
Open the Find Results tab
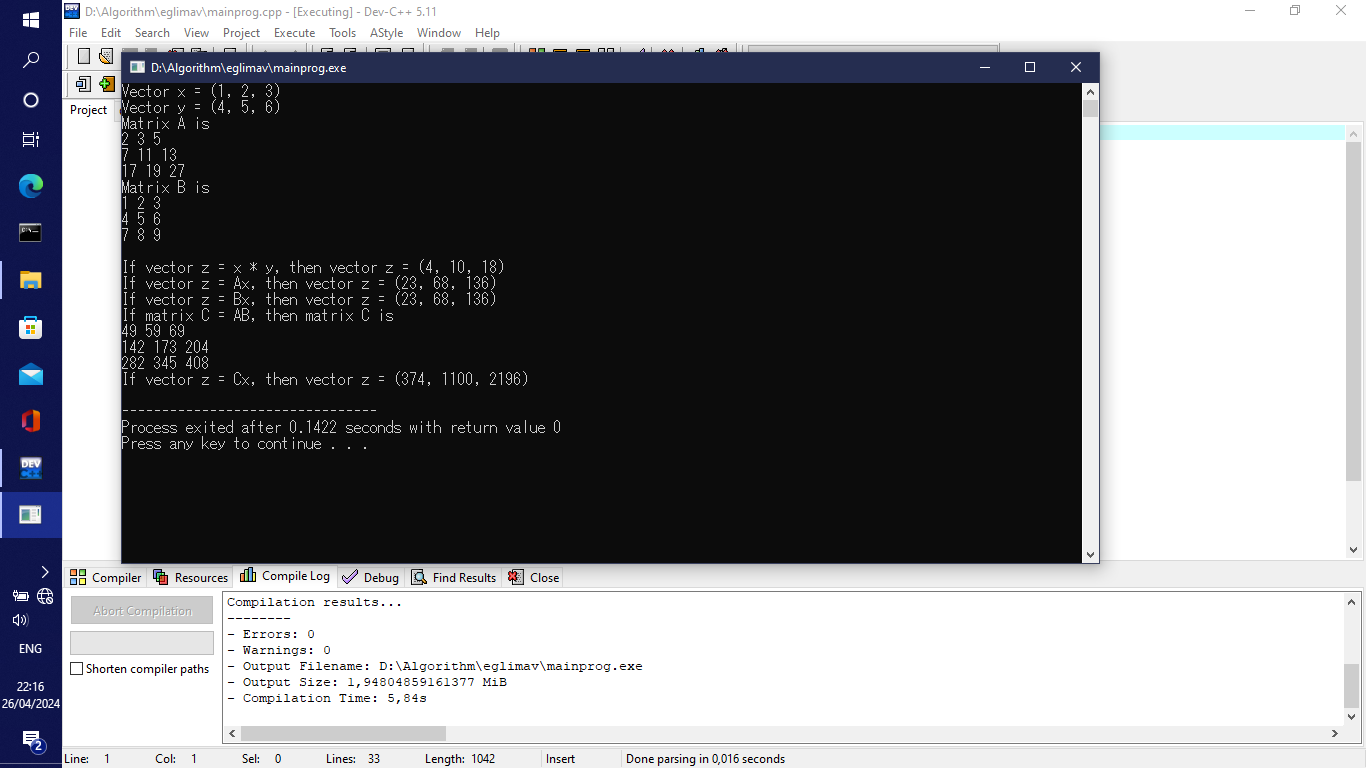[x=453, y=577]
